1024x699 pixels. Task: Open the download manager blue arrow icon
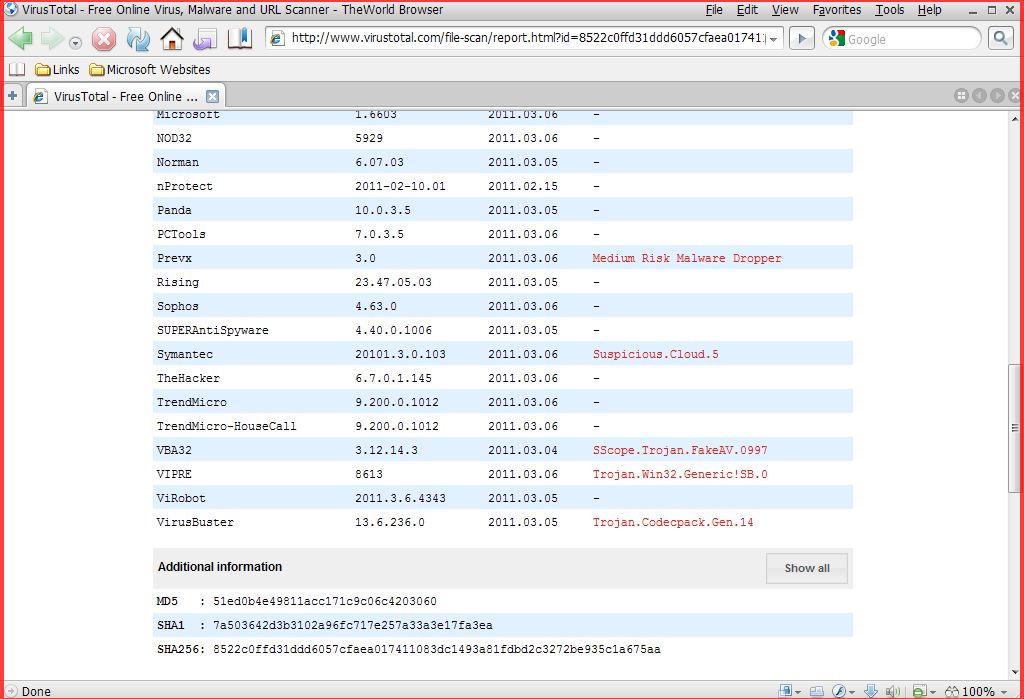(871, 691)
